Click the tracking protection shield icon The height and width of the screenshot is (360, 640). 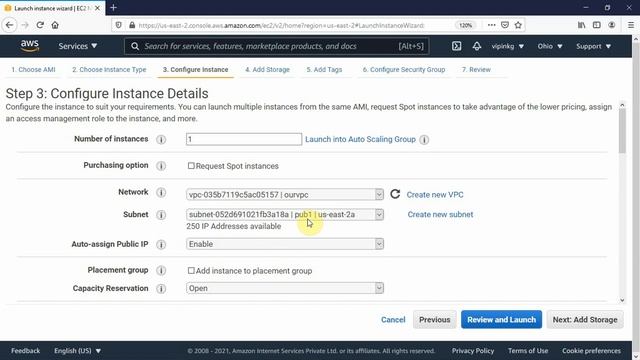click(119, 25)
